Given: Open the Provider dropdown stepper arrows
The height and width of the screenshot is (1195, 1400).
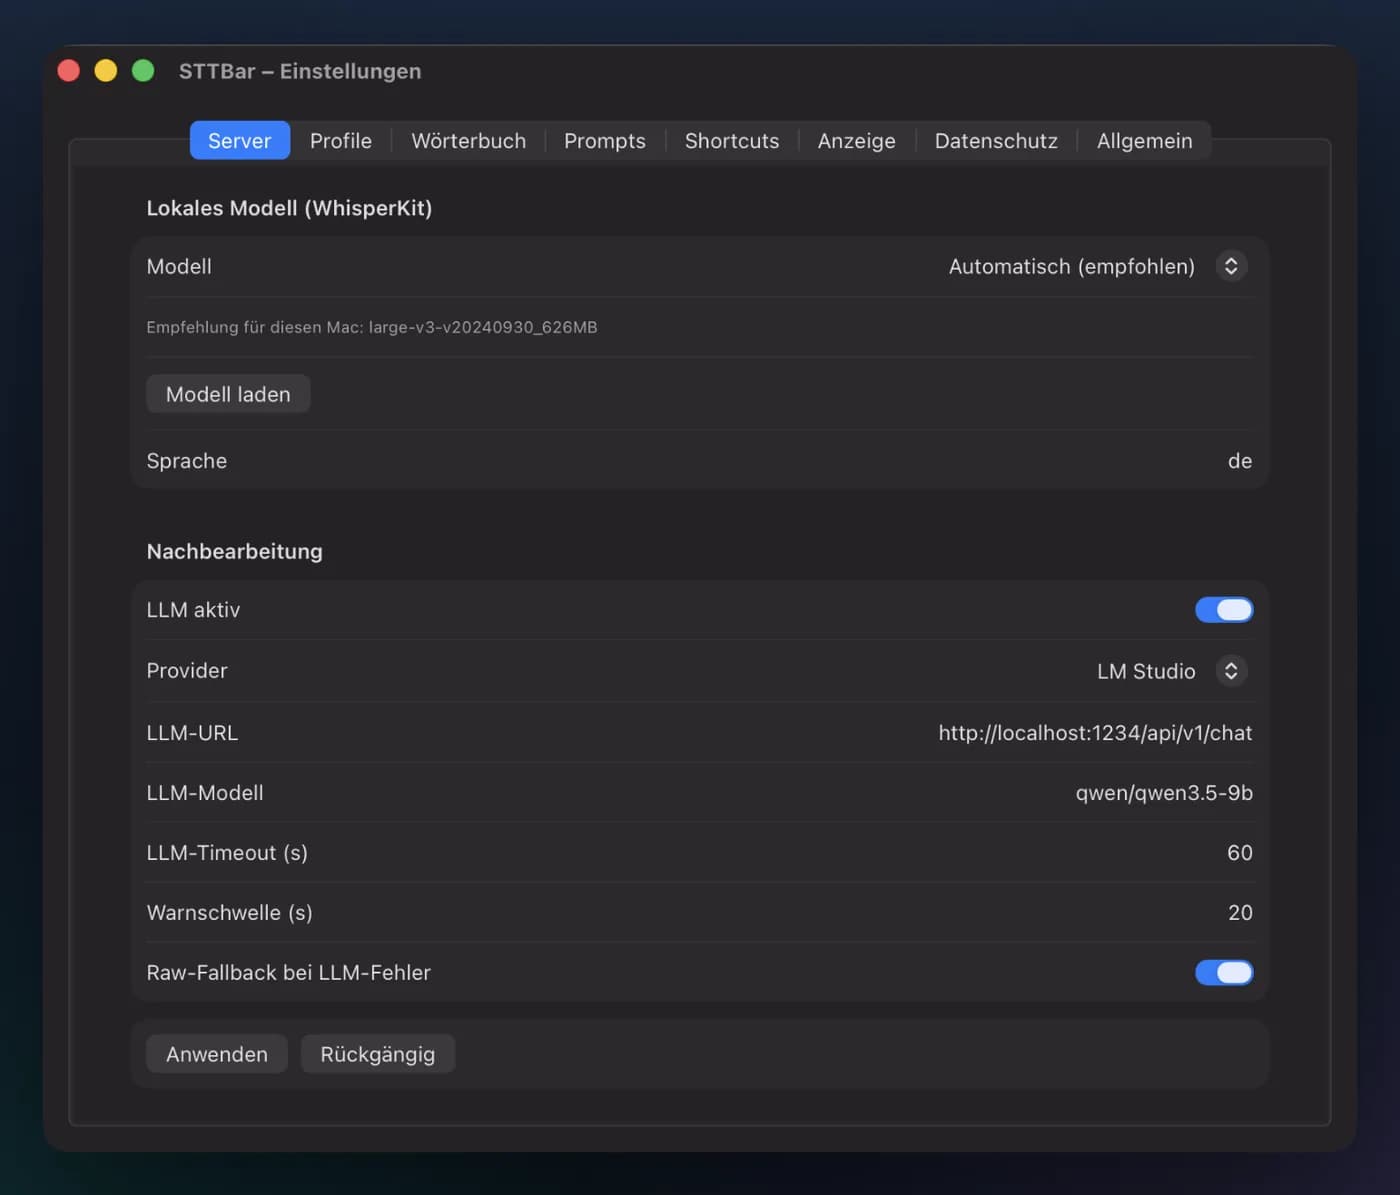Looking at the screenshot, I should 1231,671.
